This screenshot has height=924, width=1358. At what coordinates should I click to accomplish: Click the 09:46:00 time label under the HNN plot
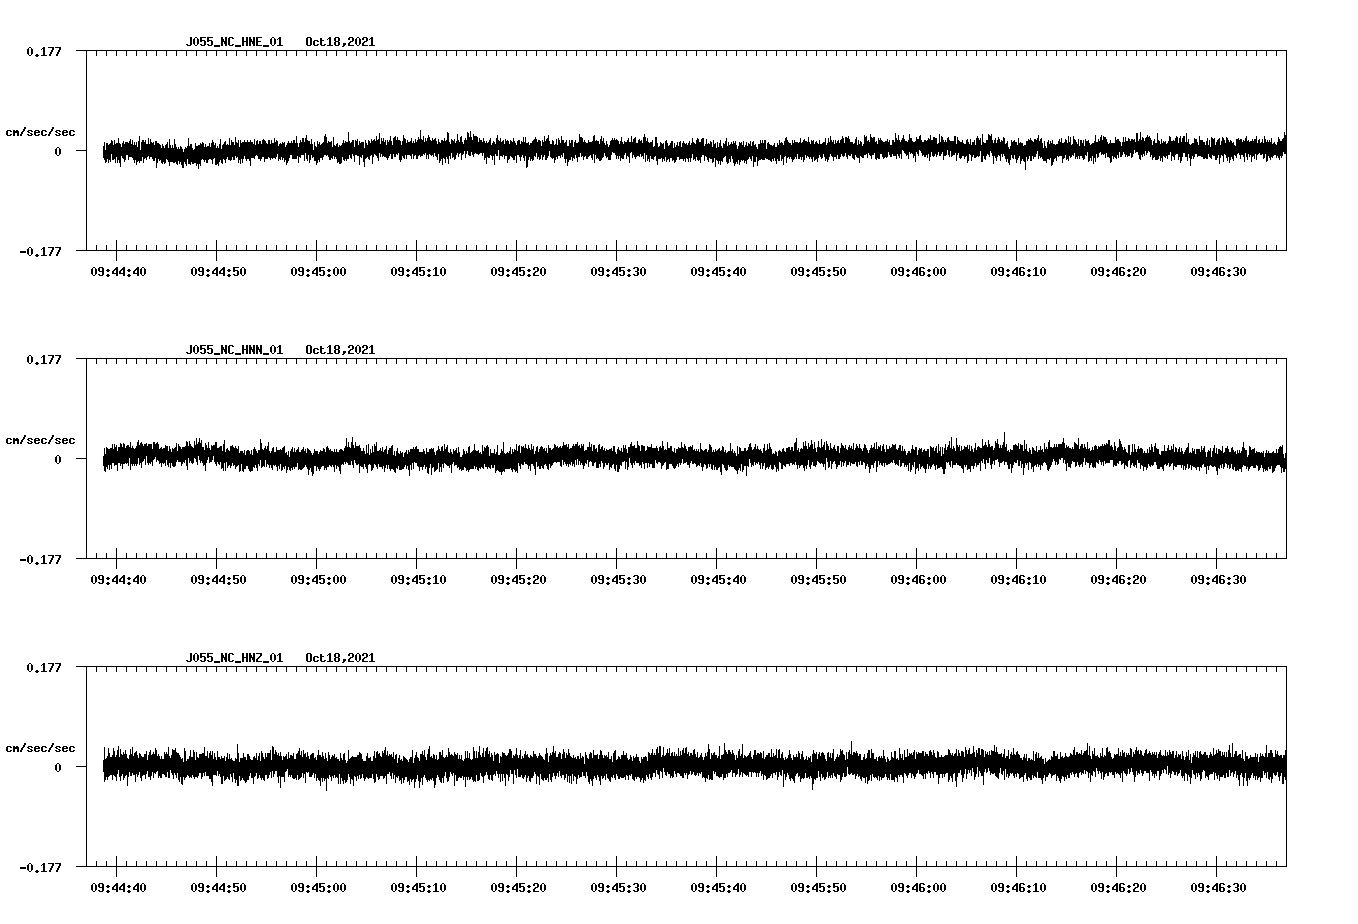[918, 579]
